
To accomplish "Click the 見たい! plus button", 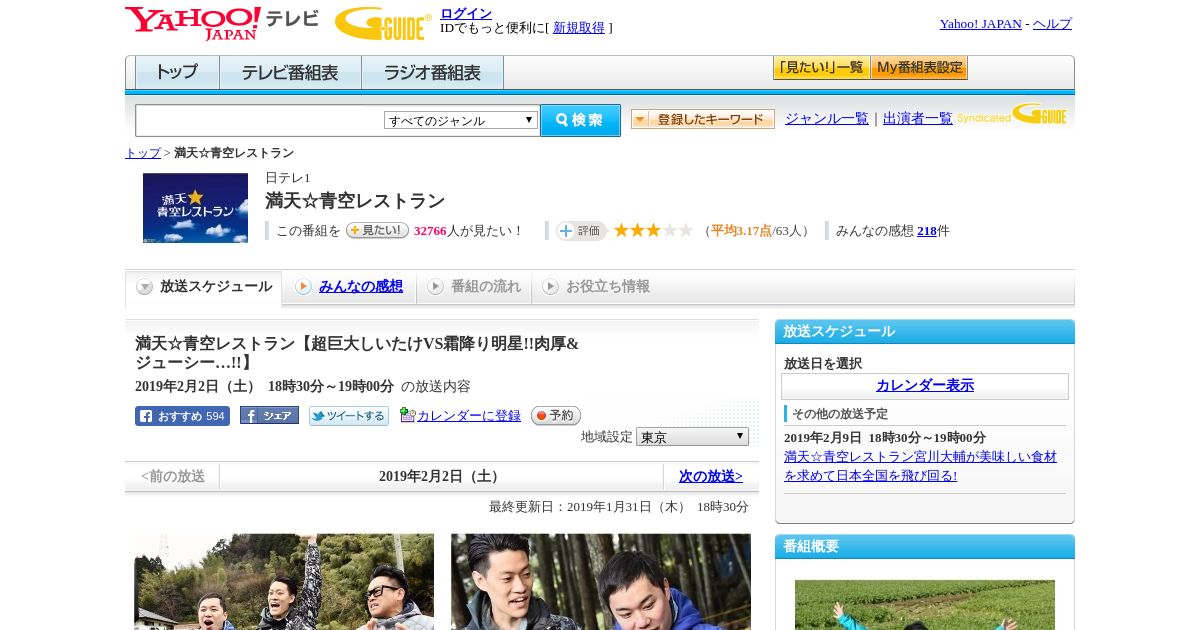I will click(377, 230).
